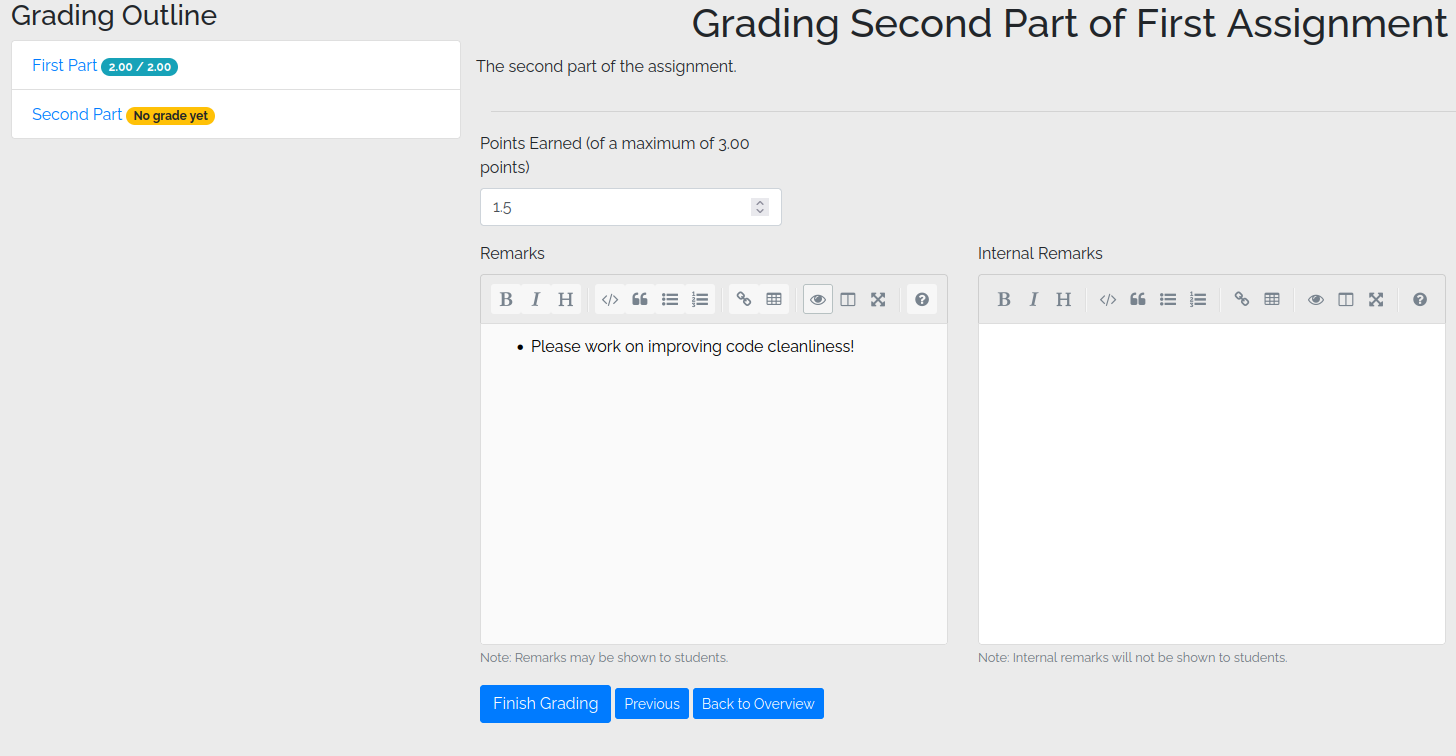Toggle preview eye in Remarks editor
1456x756 pixels.
tap(818, 299)
